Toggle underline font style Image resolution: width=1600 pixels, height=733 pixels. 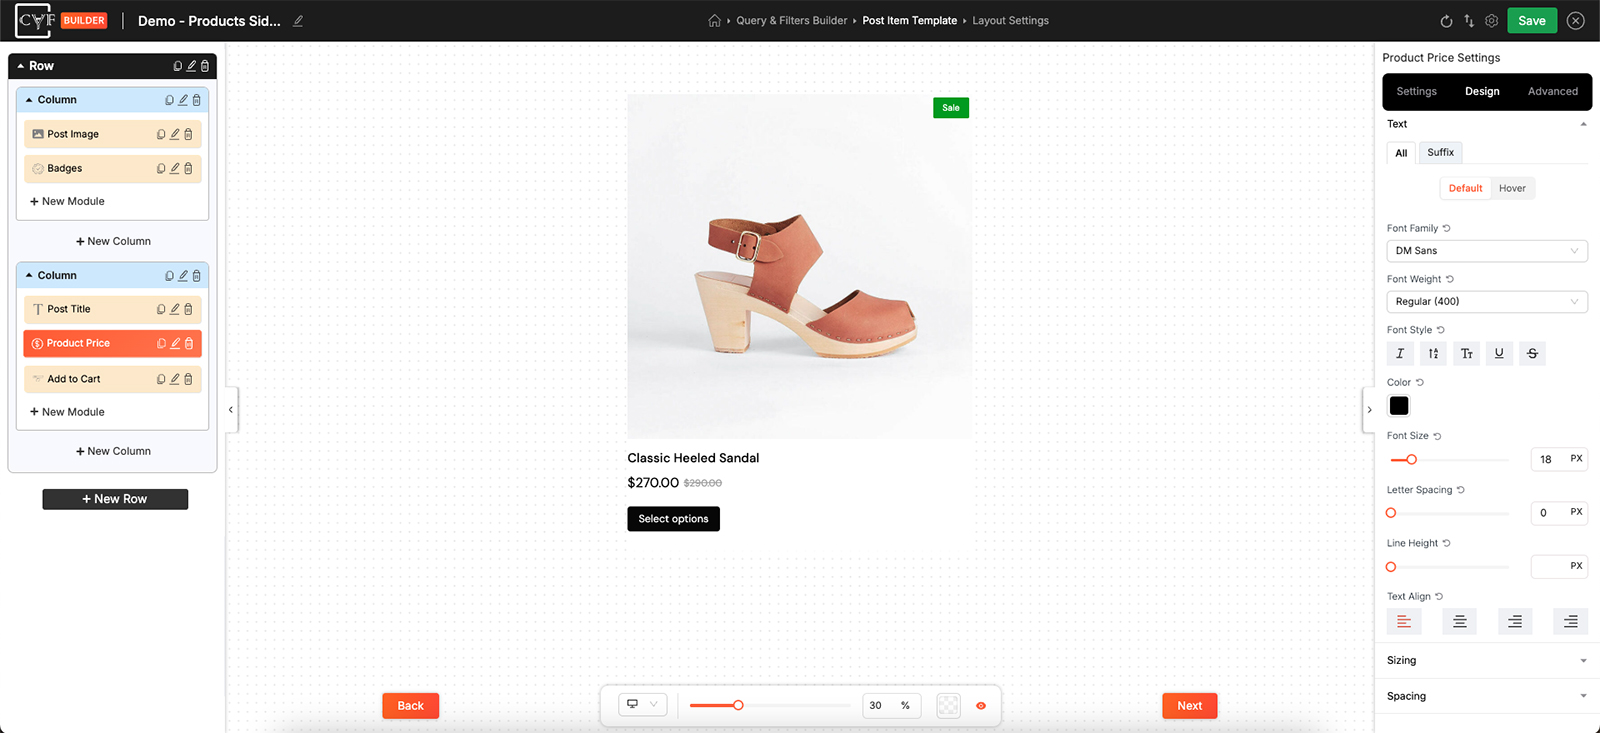pos(1499,354)
